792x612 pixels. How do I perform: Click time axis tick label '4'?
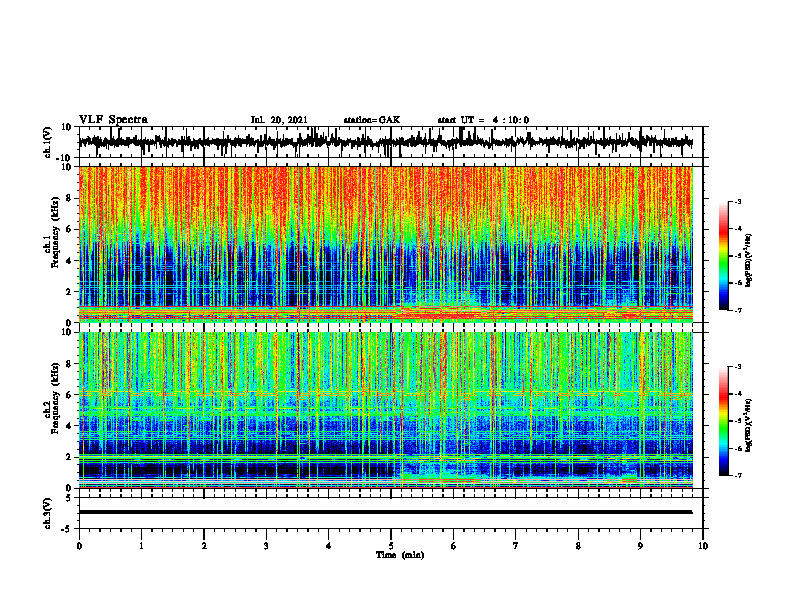pos(329,546)
